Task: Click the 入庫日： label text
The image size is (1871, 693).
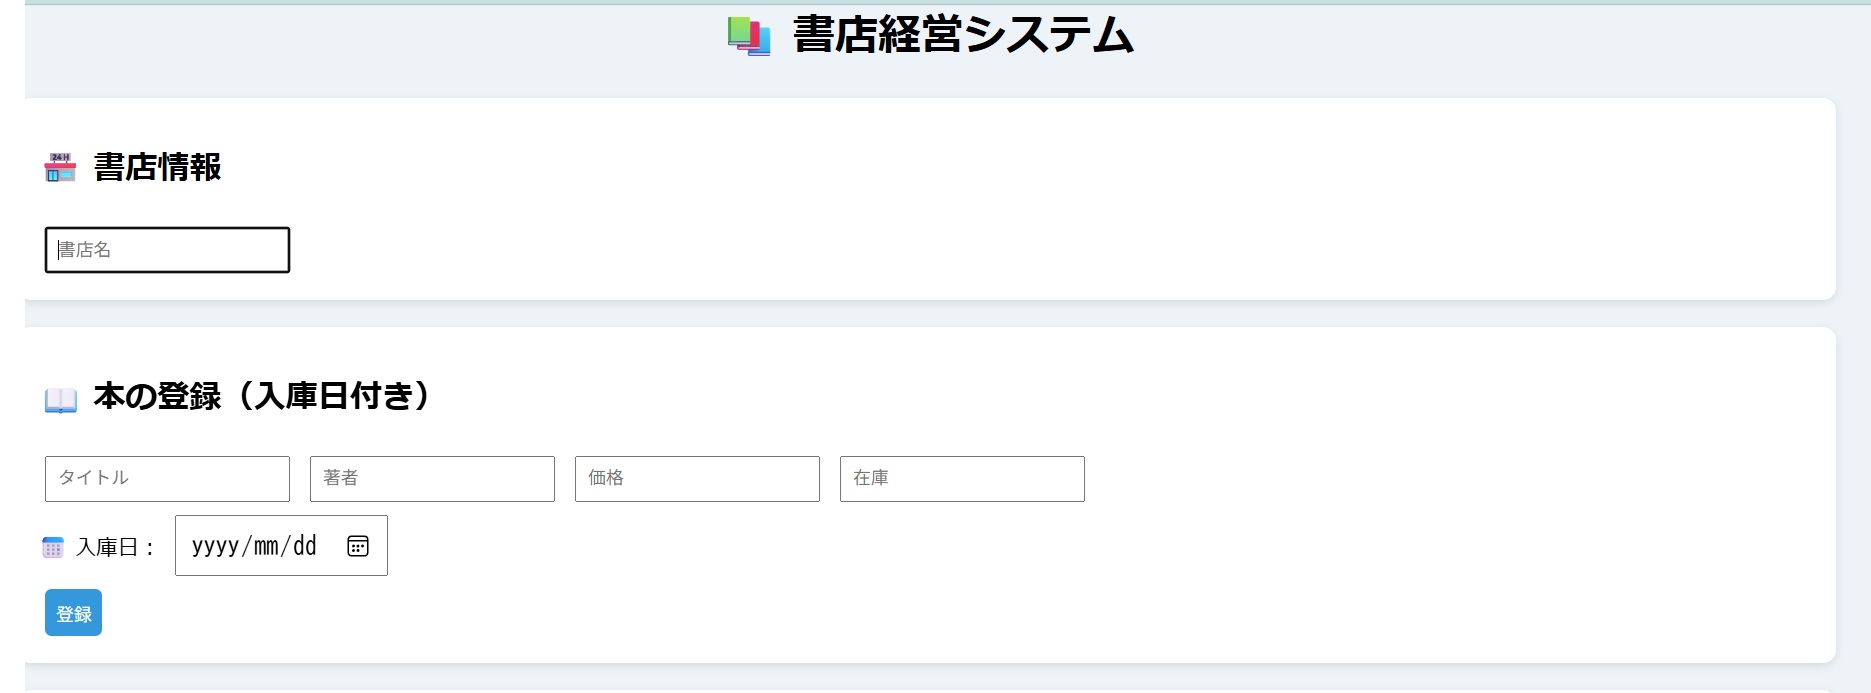Action: [x=116, y=547]
